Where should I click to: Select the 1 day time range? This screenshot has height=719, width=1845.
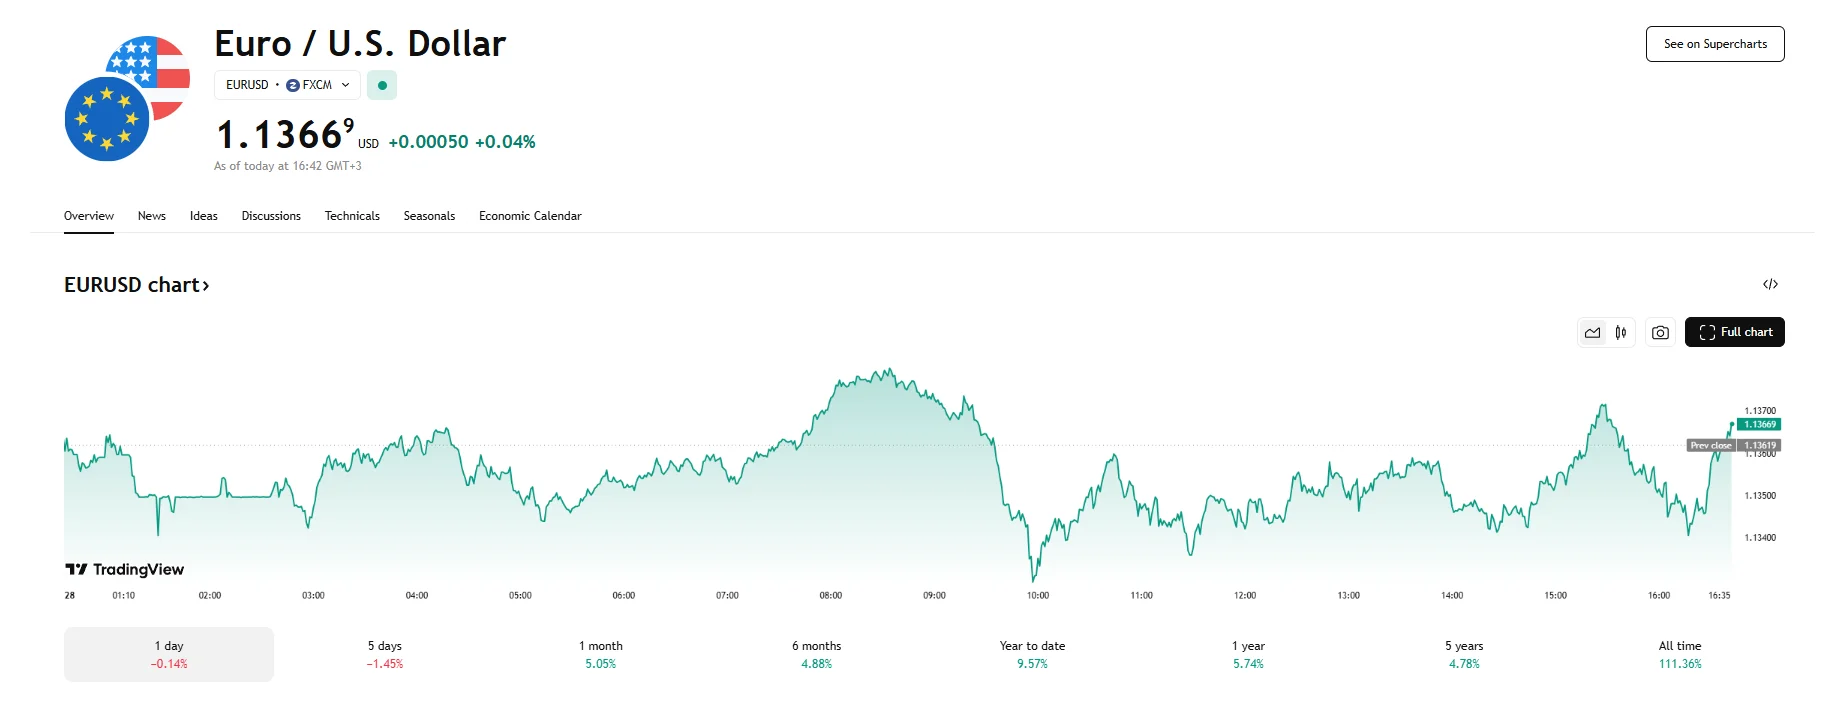169,654
